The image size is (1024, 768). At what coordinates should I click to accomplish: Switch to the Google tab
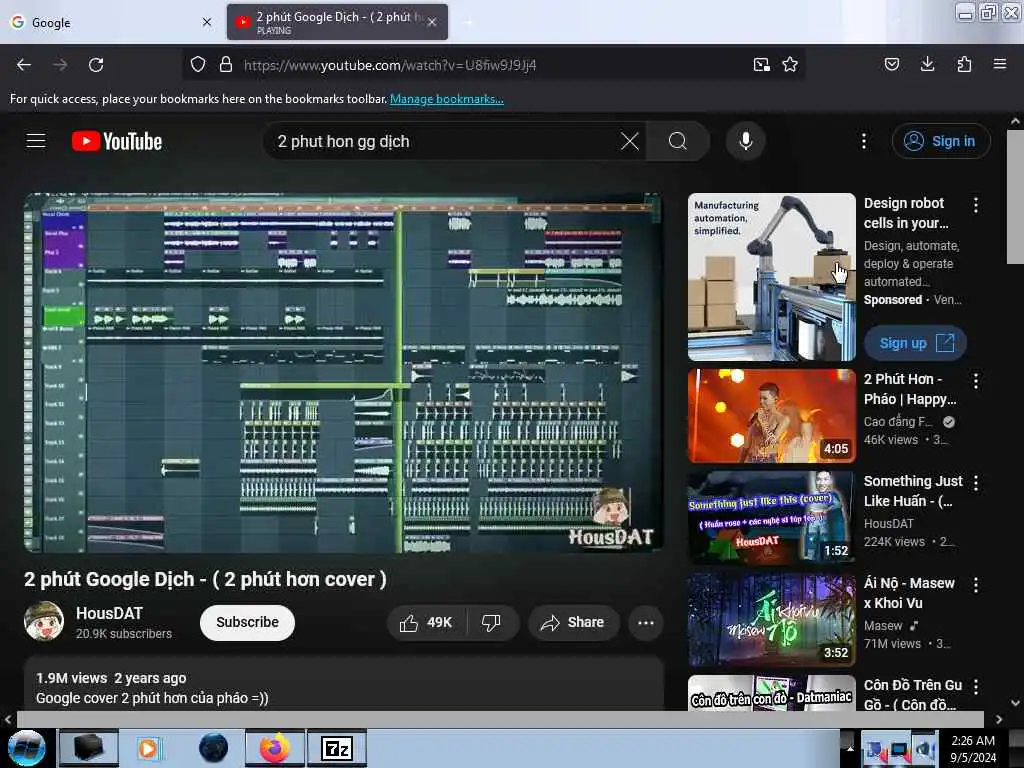pos(111,22)
